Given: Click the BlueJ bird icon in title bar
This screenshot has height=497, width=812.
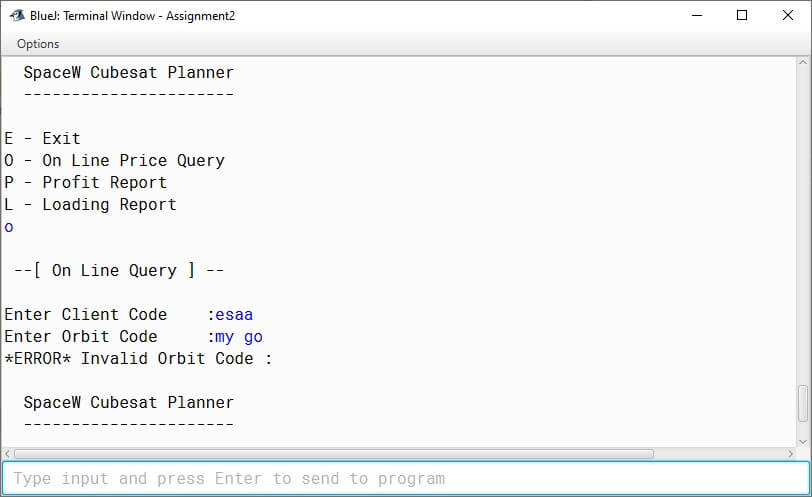Looking at the screenshot, I should pyautogui.click(x=17, y=16).
